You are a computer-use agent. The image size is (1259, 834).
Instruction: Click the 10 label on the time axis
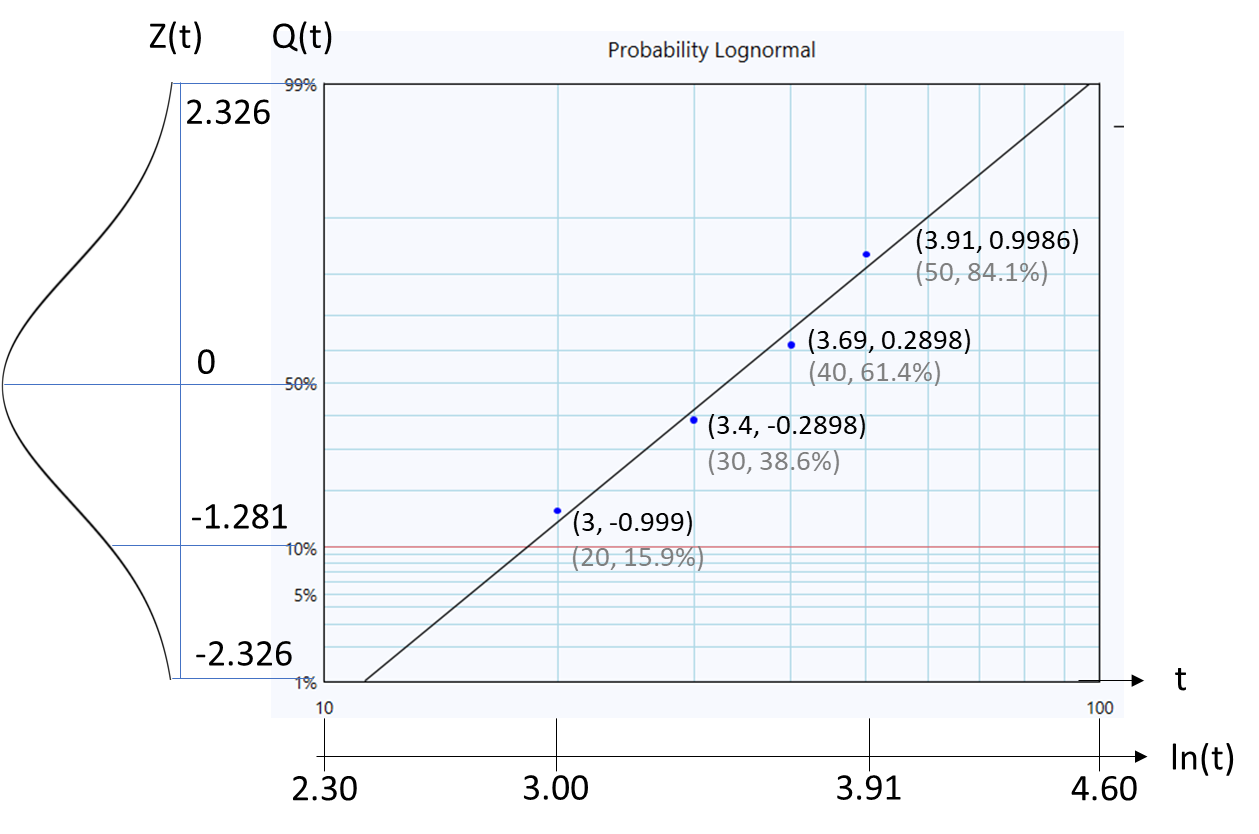point(324,708)
